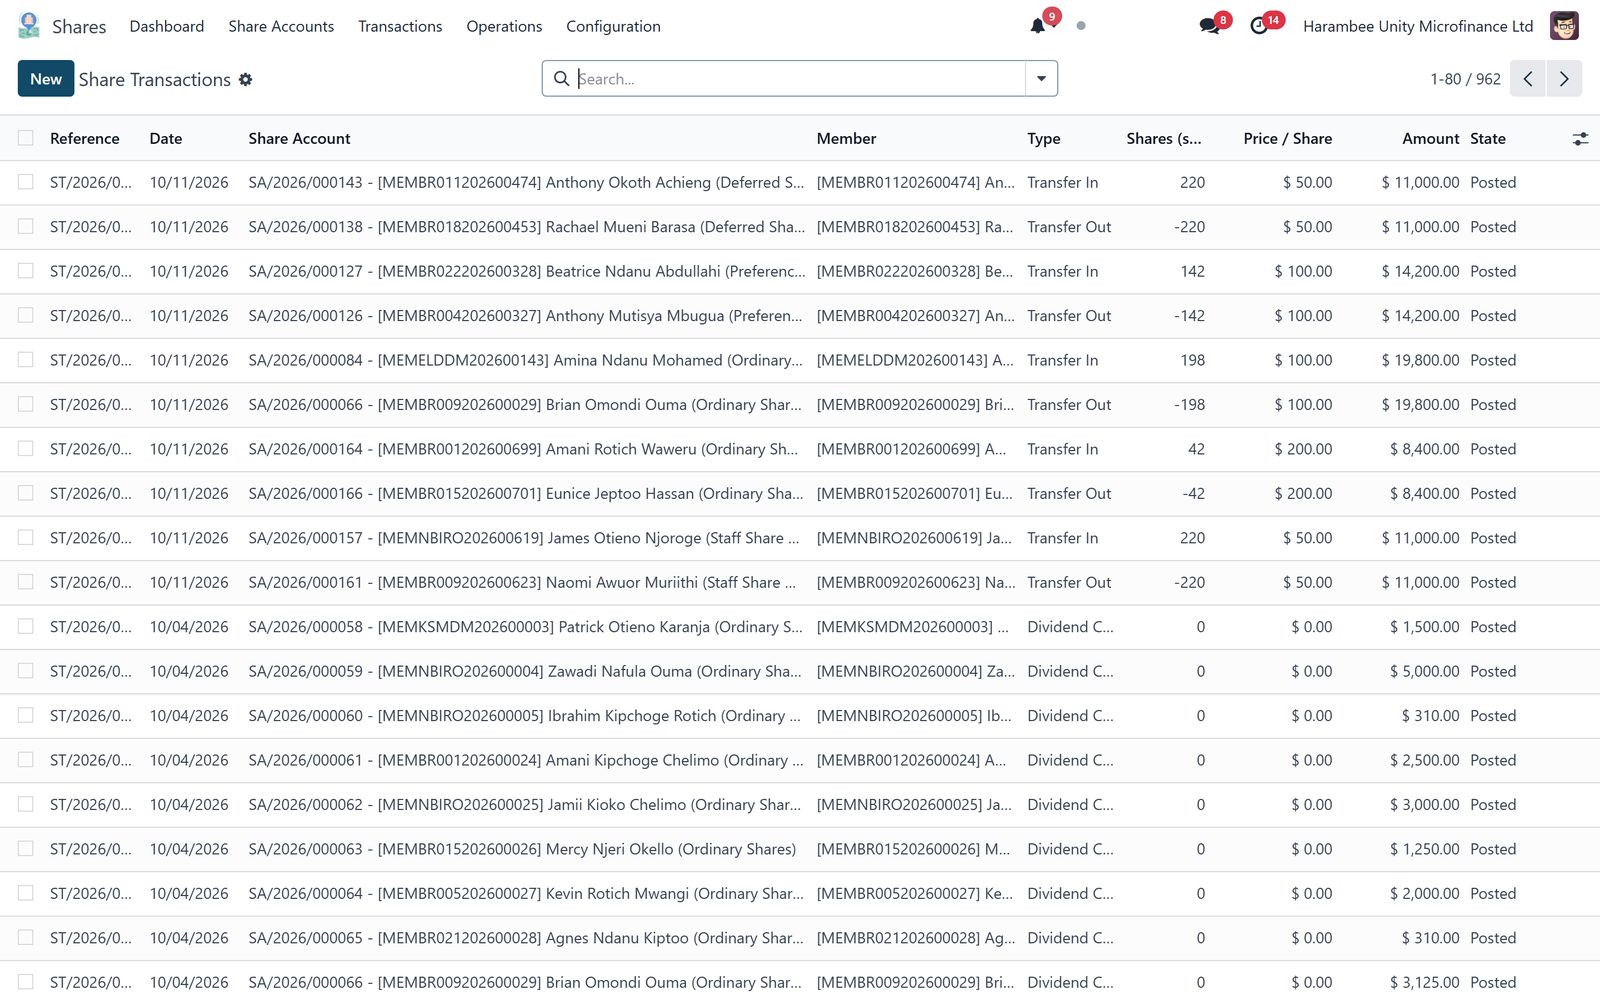Go to the previous page arrow
The width and height of the screenshot is (1600, 1000).
1527,79
